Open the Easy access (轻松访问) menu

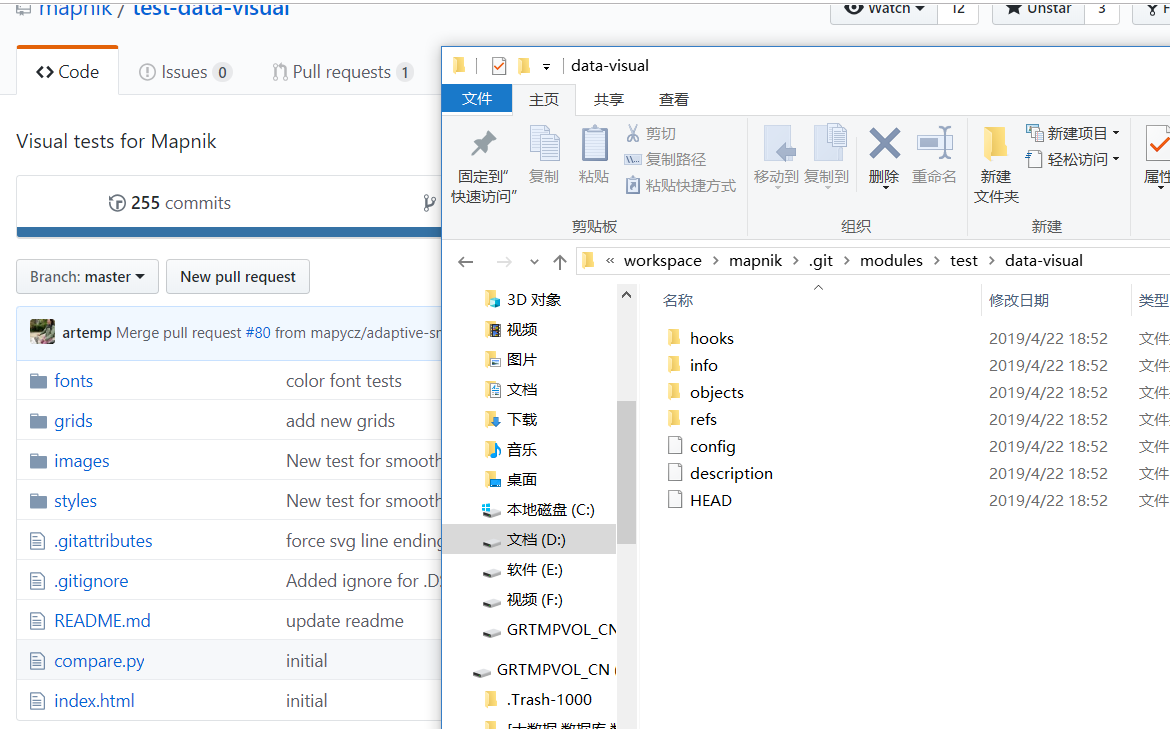1073,159
